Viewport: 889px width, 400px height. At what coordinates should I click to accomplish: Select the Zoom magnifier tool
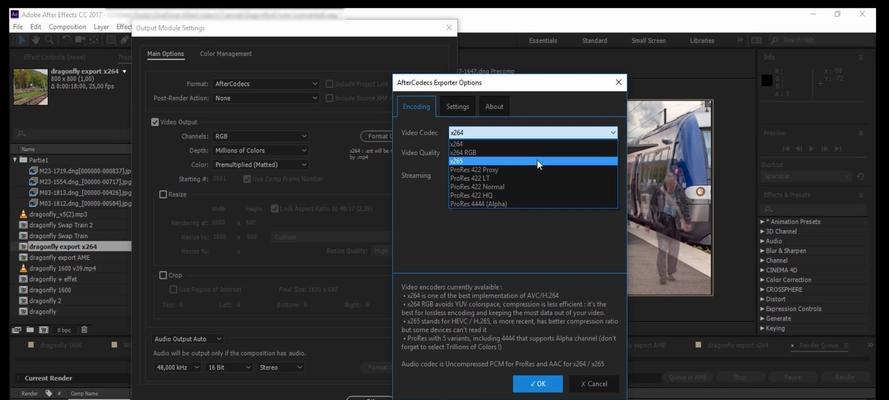49,40
